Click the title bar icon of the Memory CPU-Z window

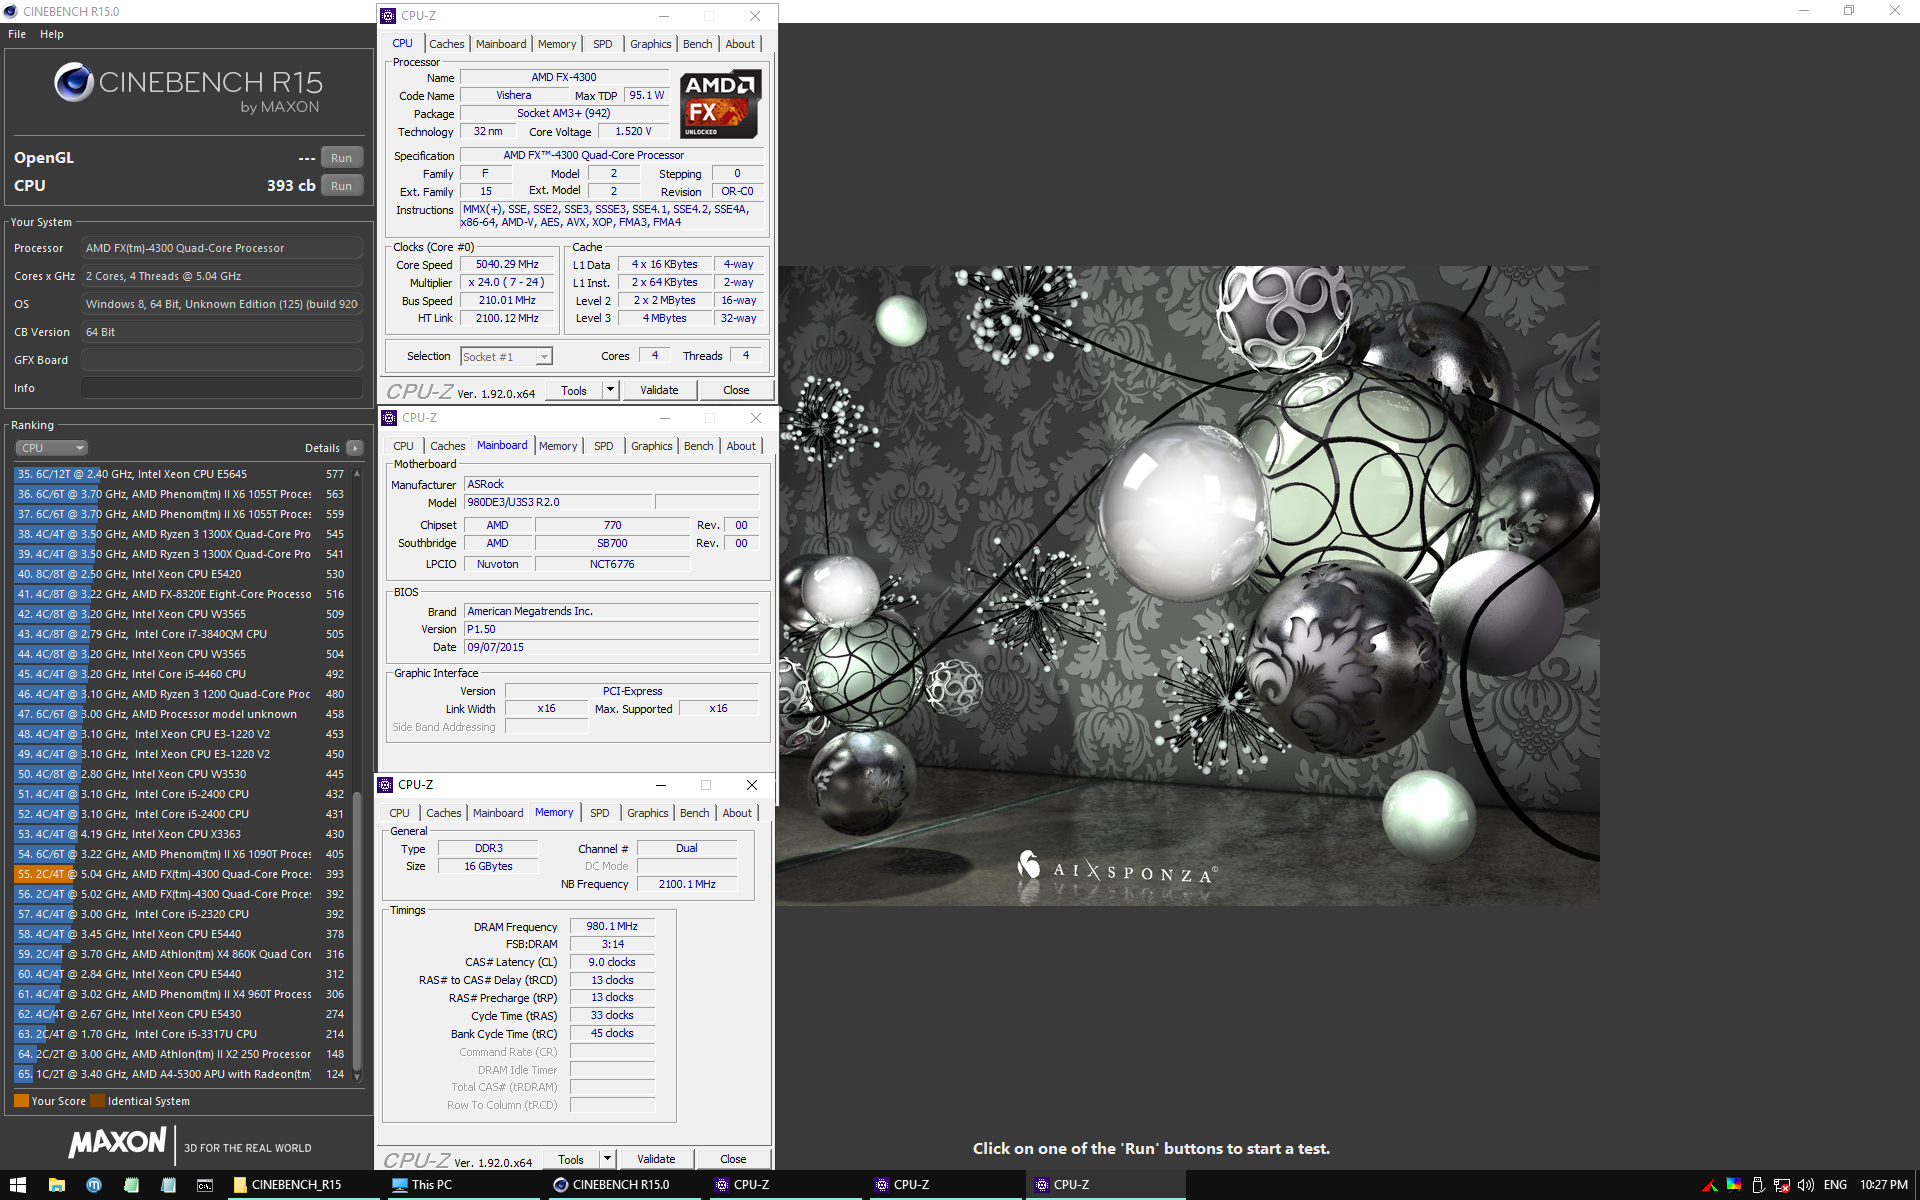(x=385, y=785)
